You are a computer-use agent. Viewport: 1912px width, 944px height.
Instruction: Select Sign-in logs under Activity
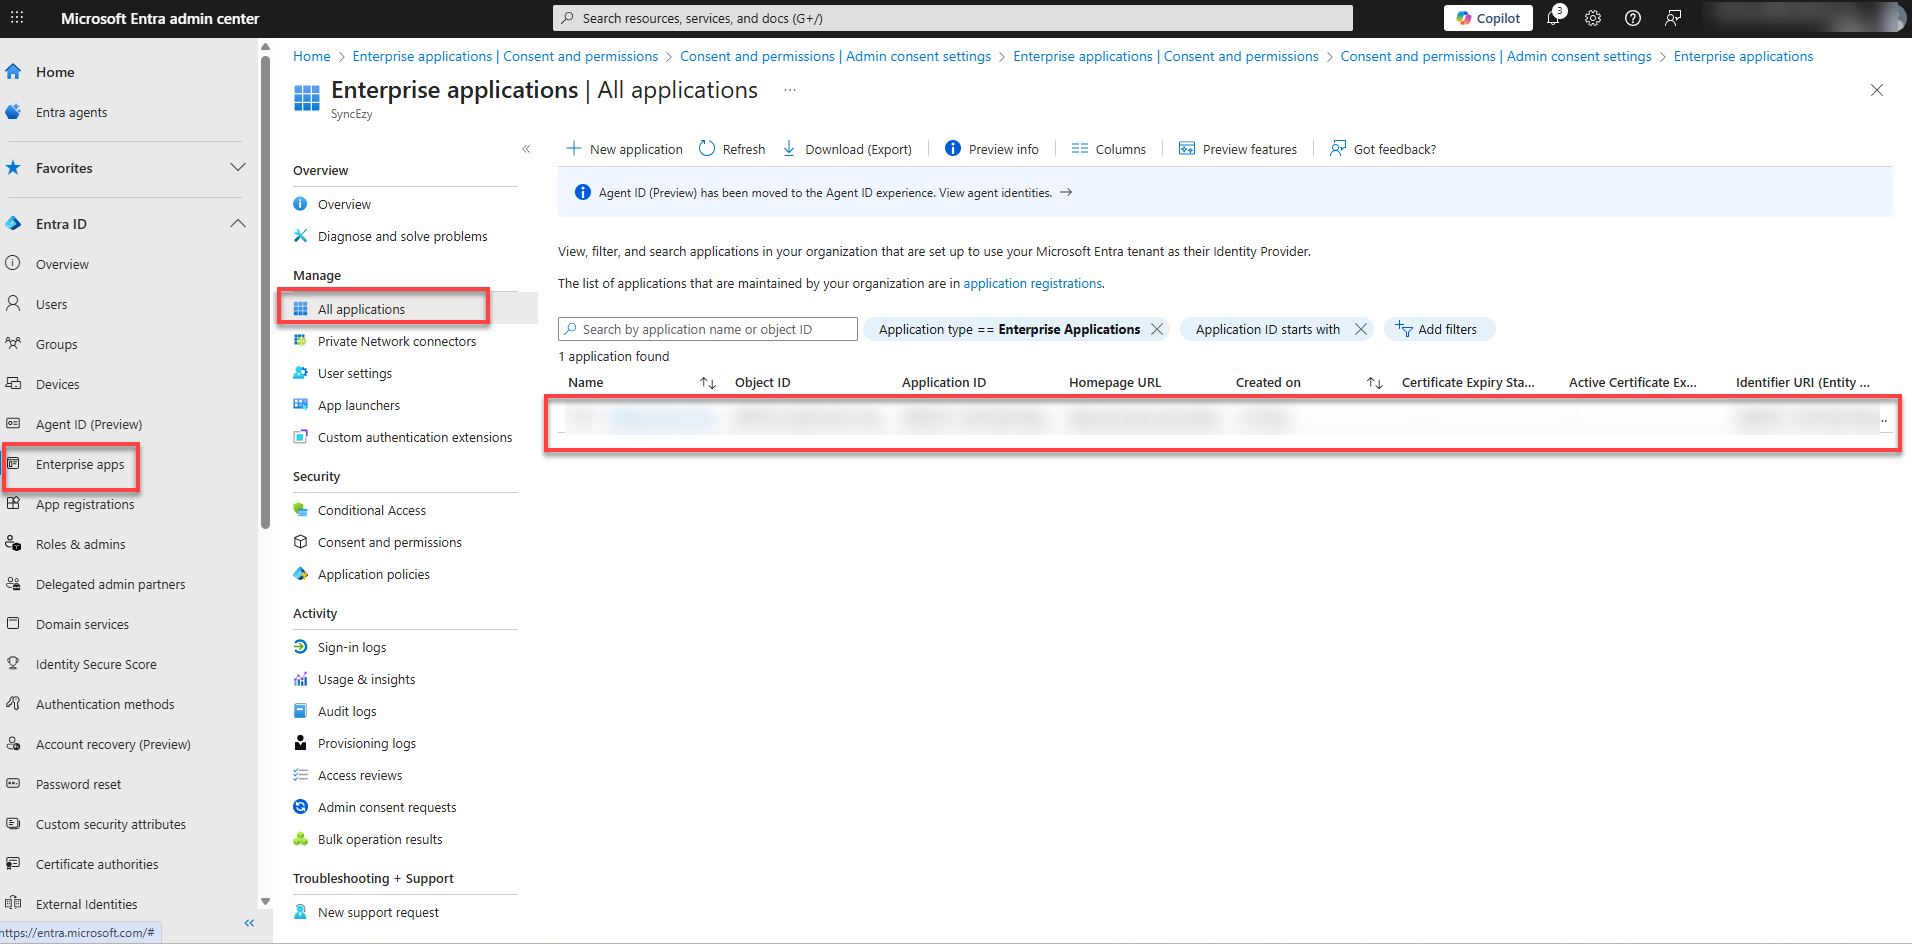[x=351, y=647]
